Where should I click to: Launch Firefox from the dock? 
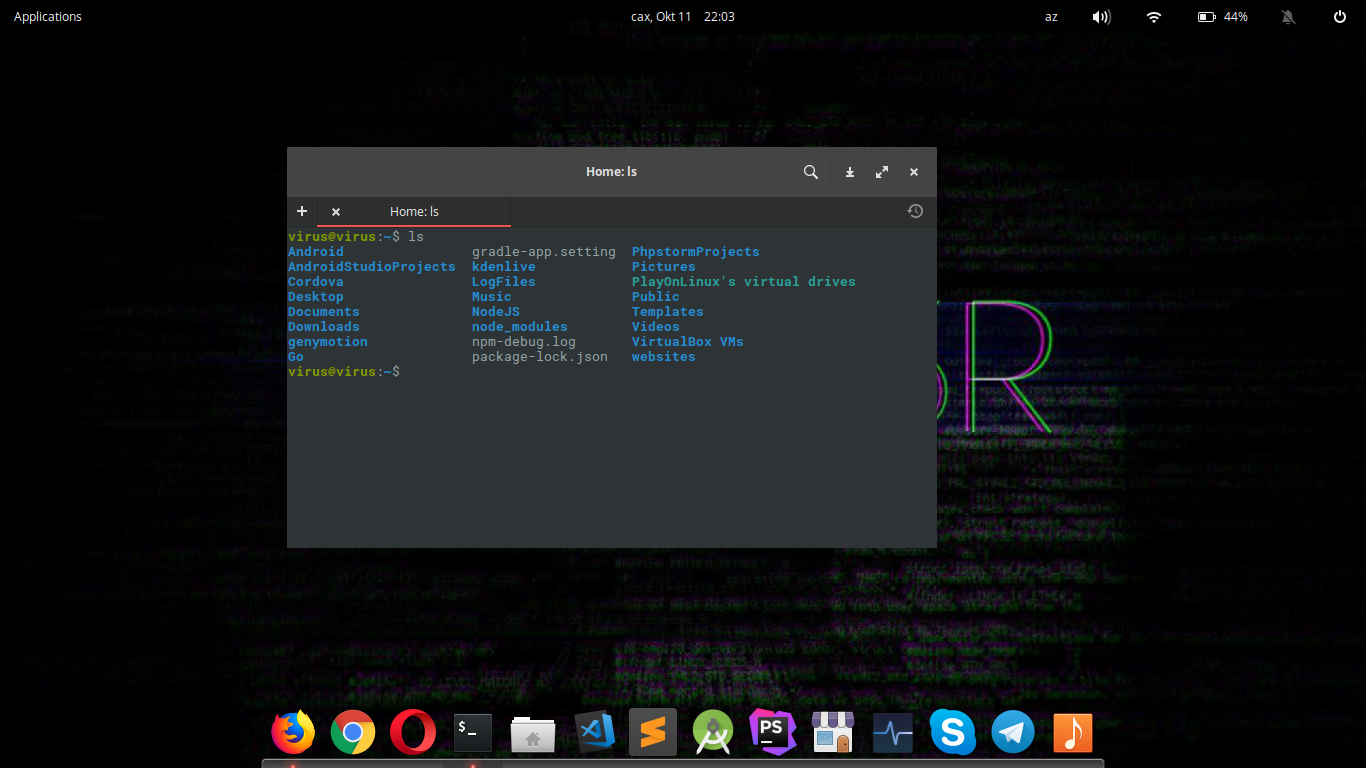[x=293, y=733]
